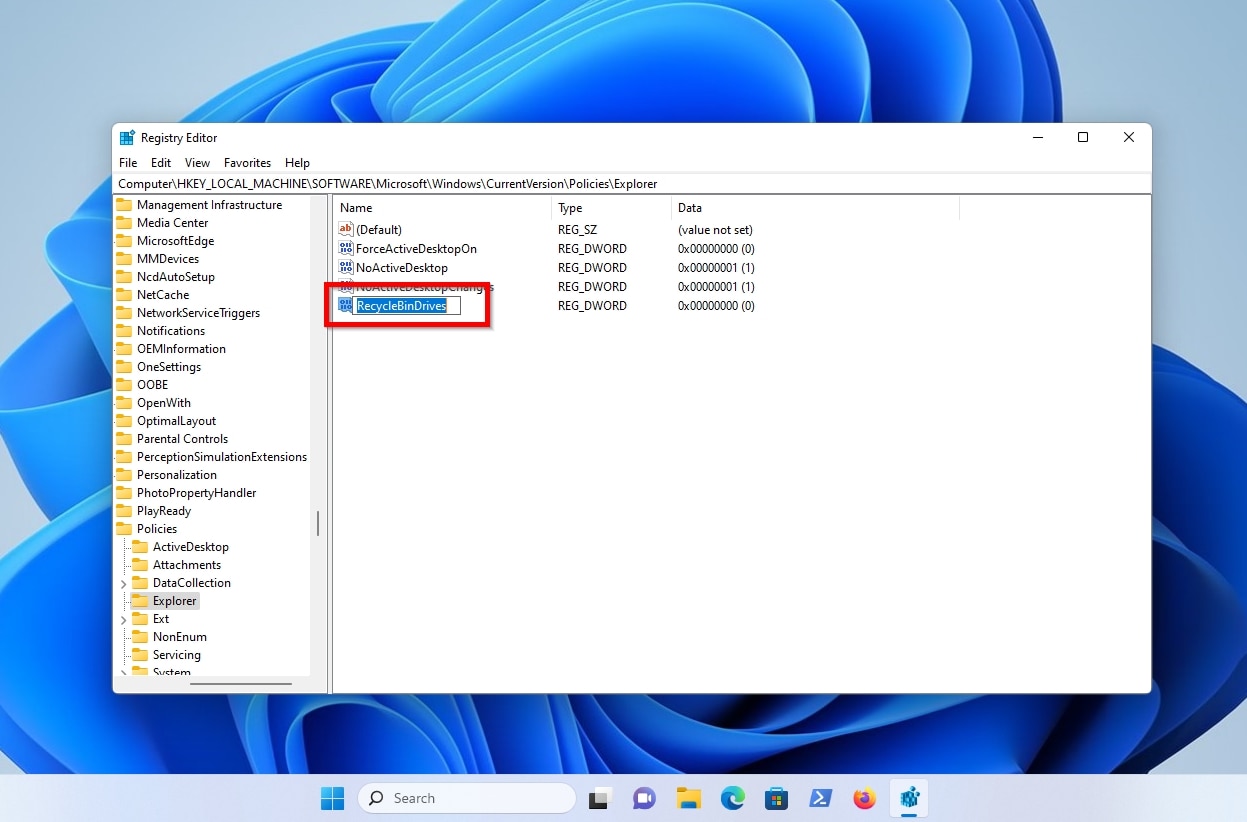Launch Firefox from the taskbar
The width and height of the screenshot is (1247, 822).
pos(864,798)
